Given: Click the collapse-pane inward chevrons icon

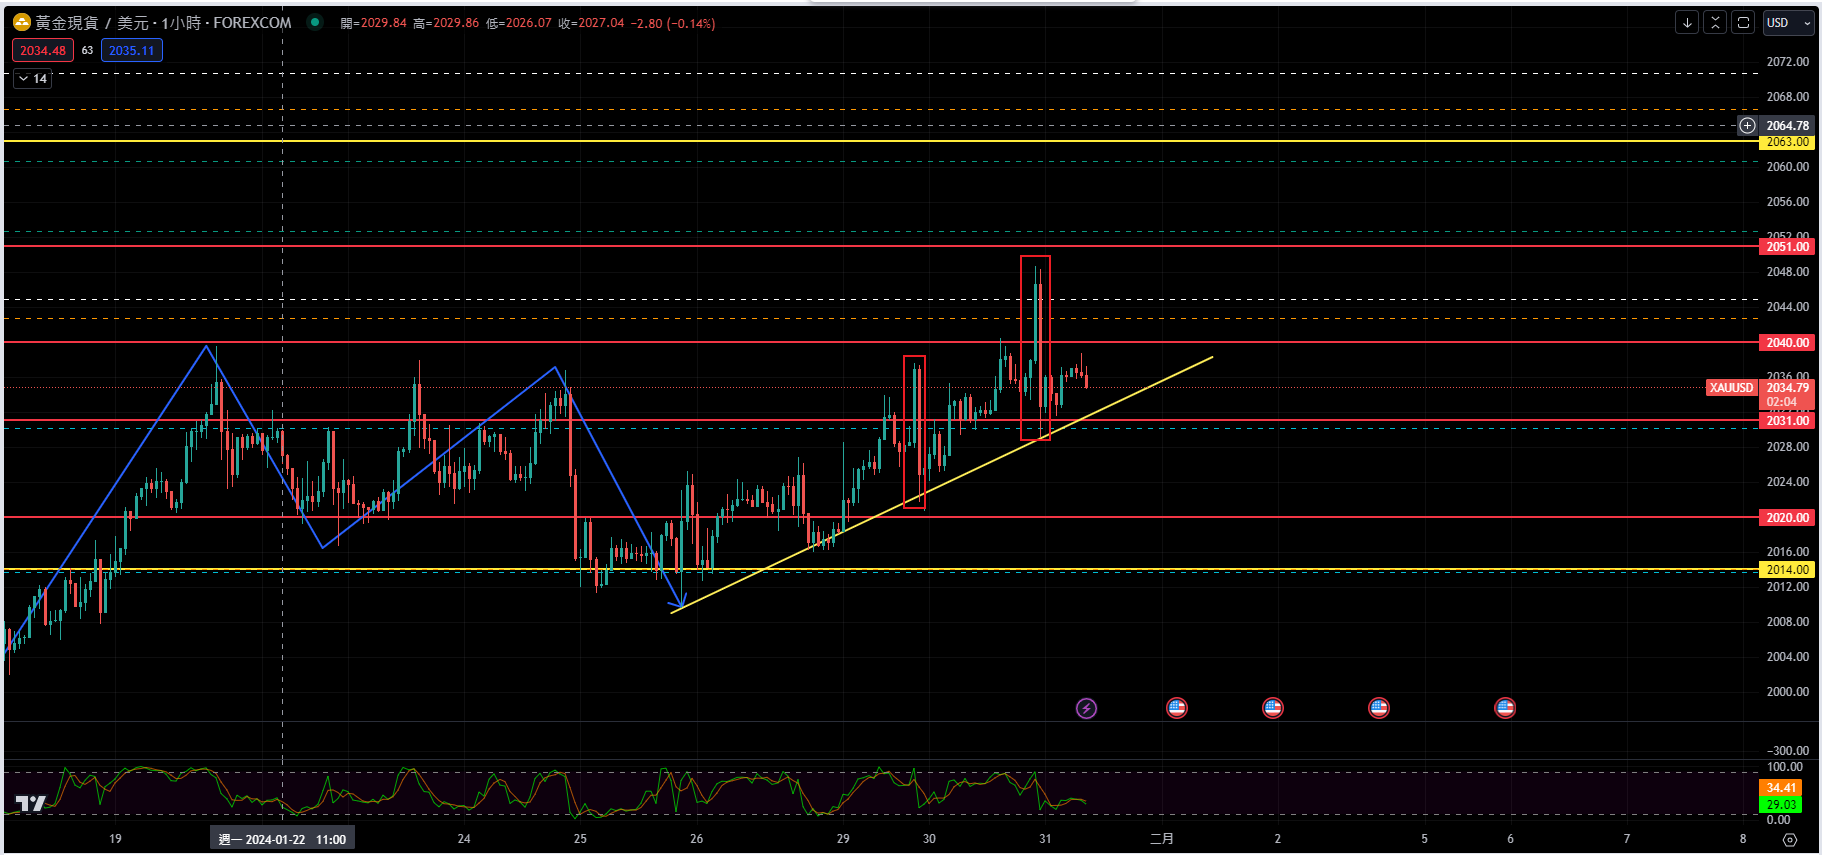Looking at the screenshot, I should 1715,22.
